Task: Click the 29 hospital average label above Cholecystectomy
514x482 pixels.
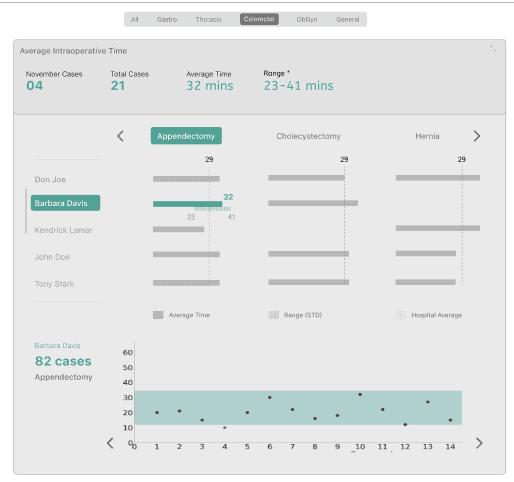Action: [344, 159]
